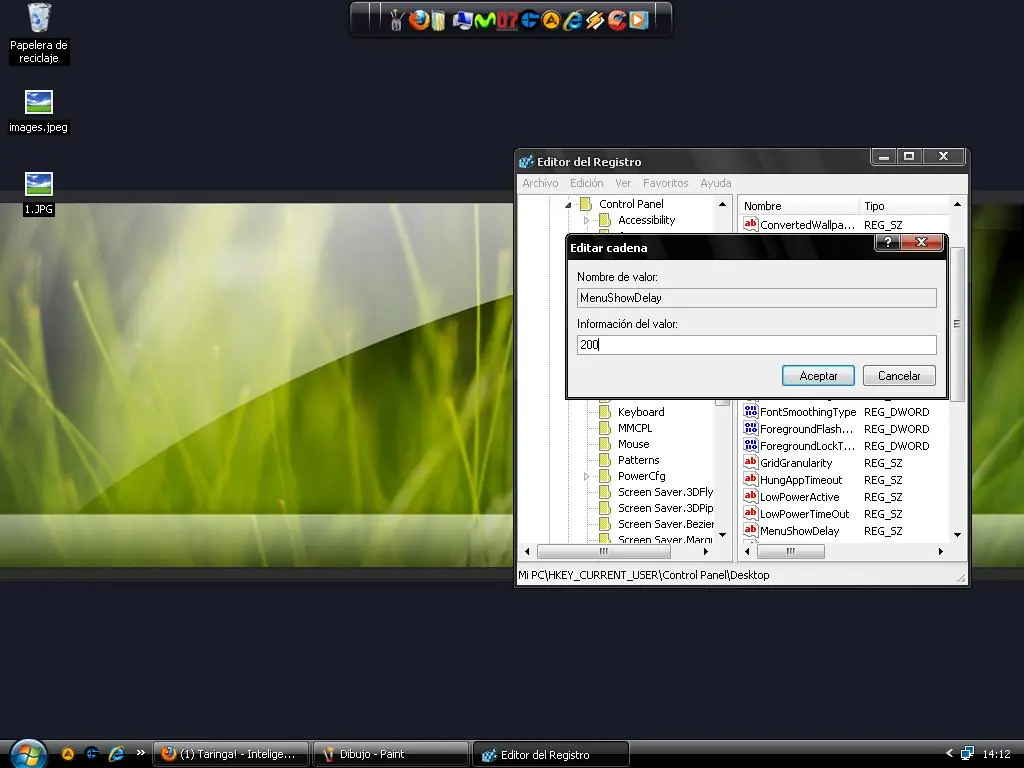Select the Screen Saver.3DFly key
The width and height of the screenshot is (1024, 768).
[x=665, y=492]
